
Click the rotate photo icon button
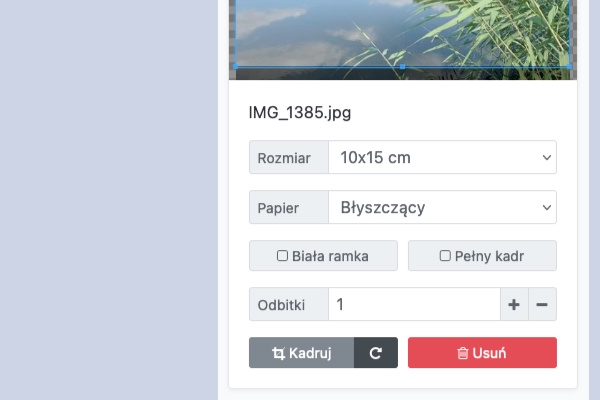pyautogui.click(x=376, y=353)
